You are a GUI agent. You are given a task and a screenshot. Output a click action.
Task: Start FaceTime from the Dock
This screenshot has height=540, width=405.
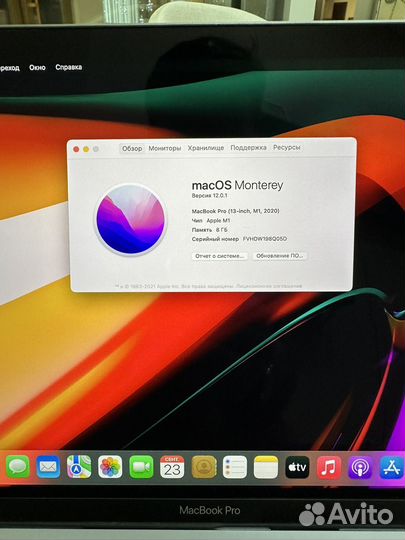pyautogui.click(x=141, y=467)
